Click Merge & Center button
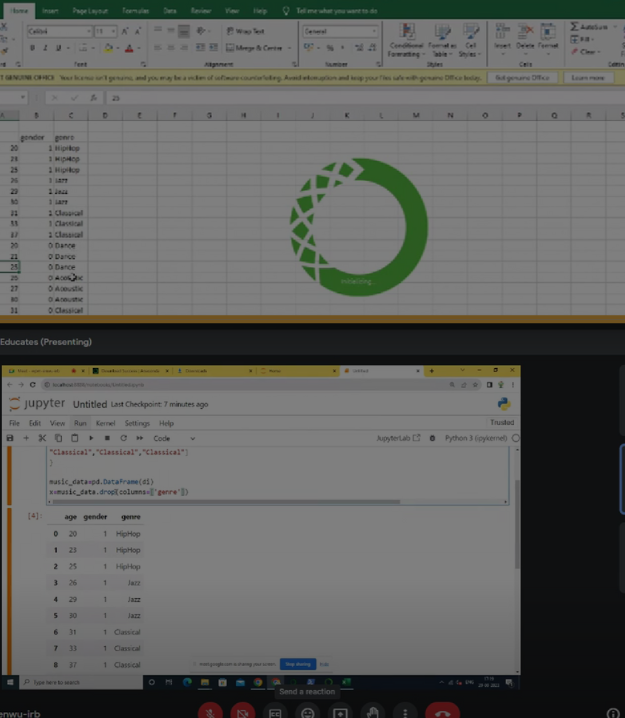The width and height of the screenshot is (625, 718). click(x=254, y=48)
